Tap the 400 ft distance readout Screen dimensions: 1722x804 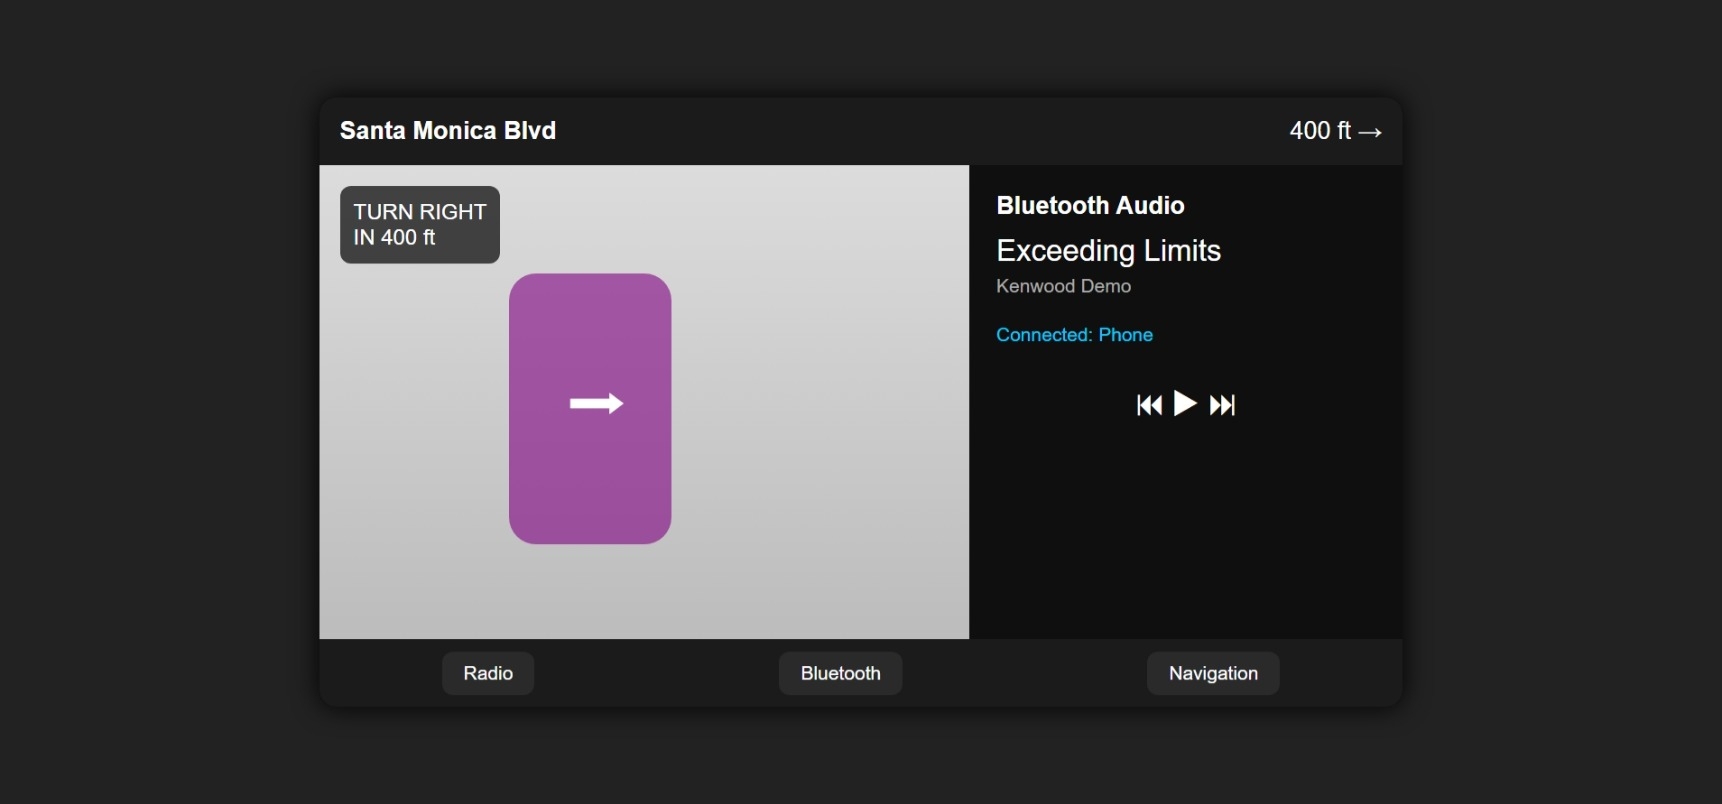(1319, 131)
